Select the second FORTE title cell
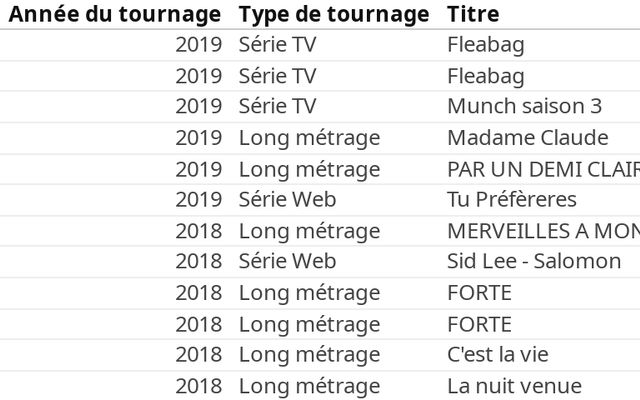 [x=480, y=324]
